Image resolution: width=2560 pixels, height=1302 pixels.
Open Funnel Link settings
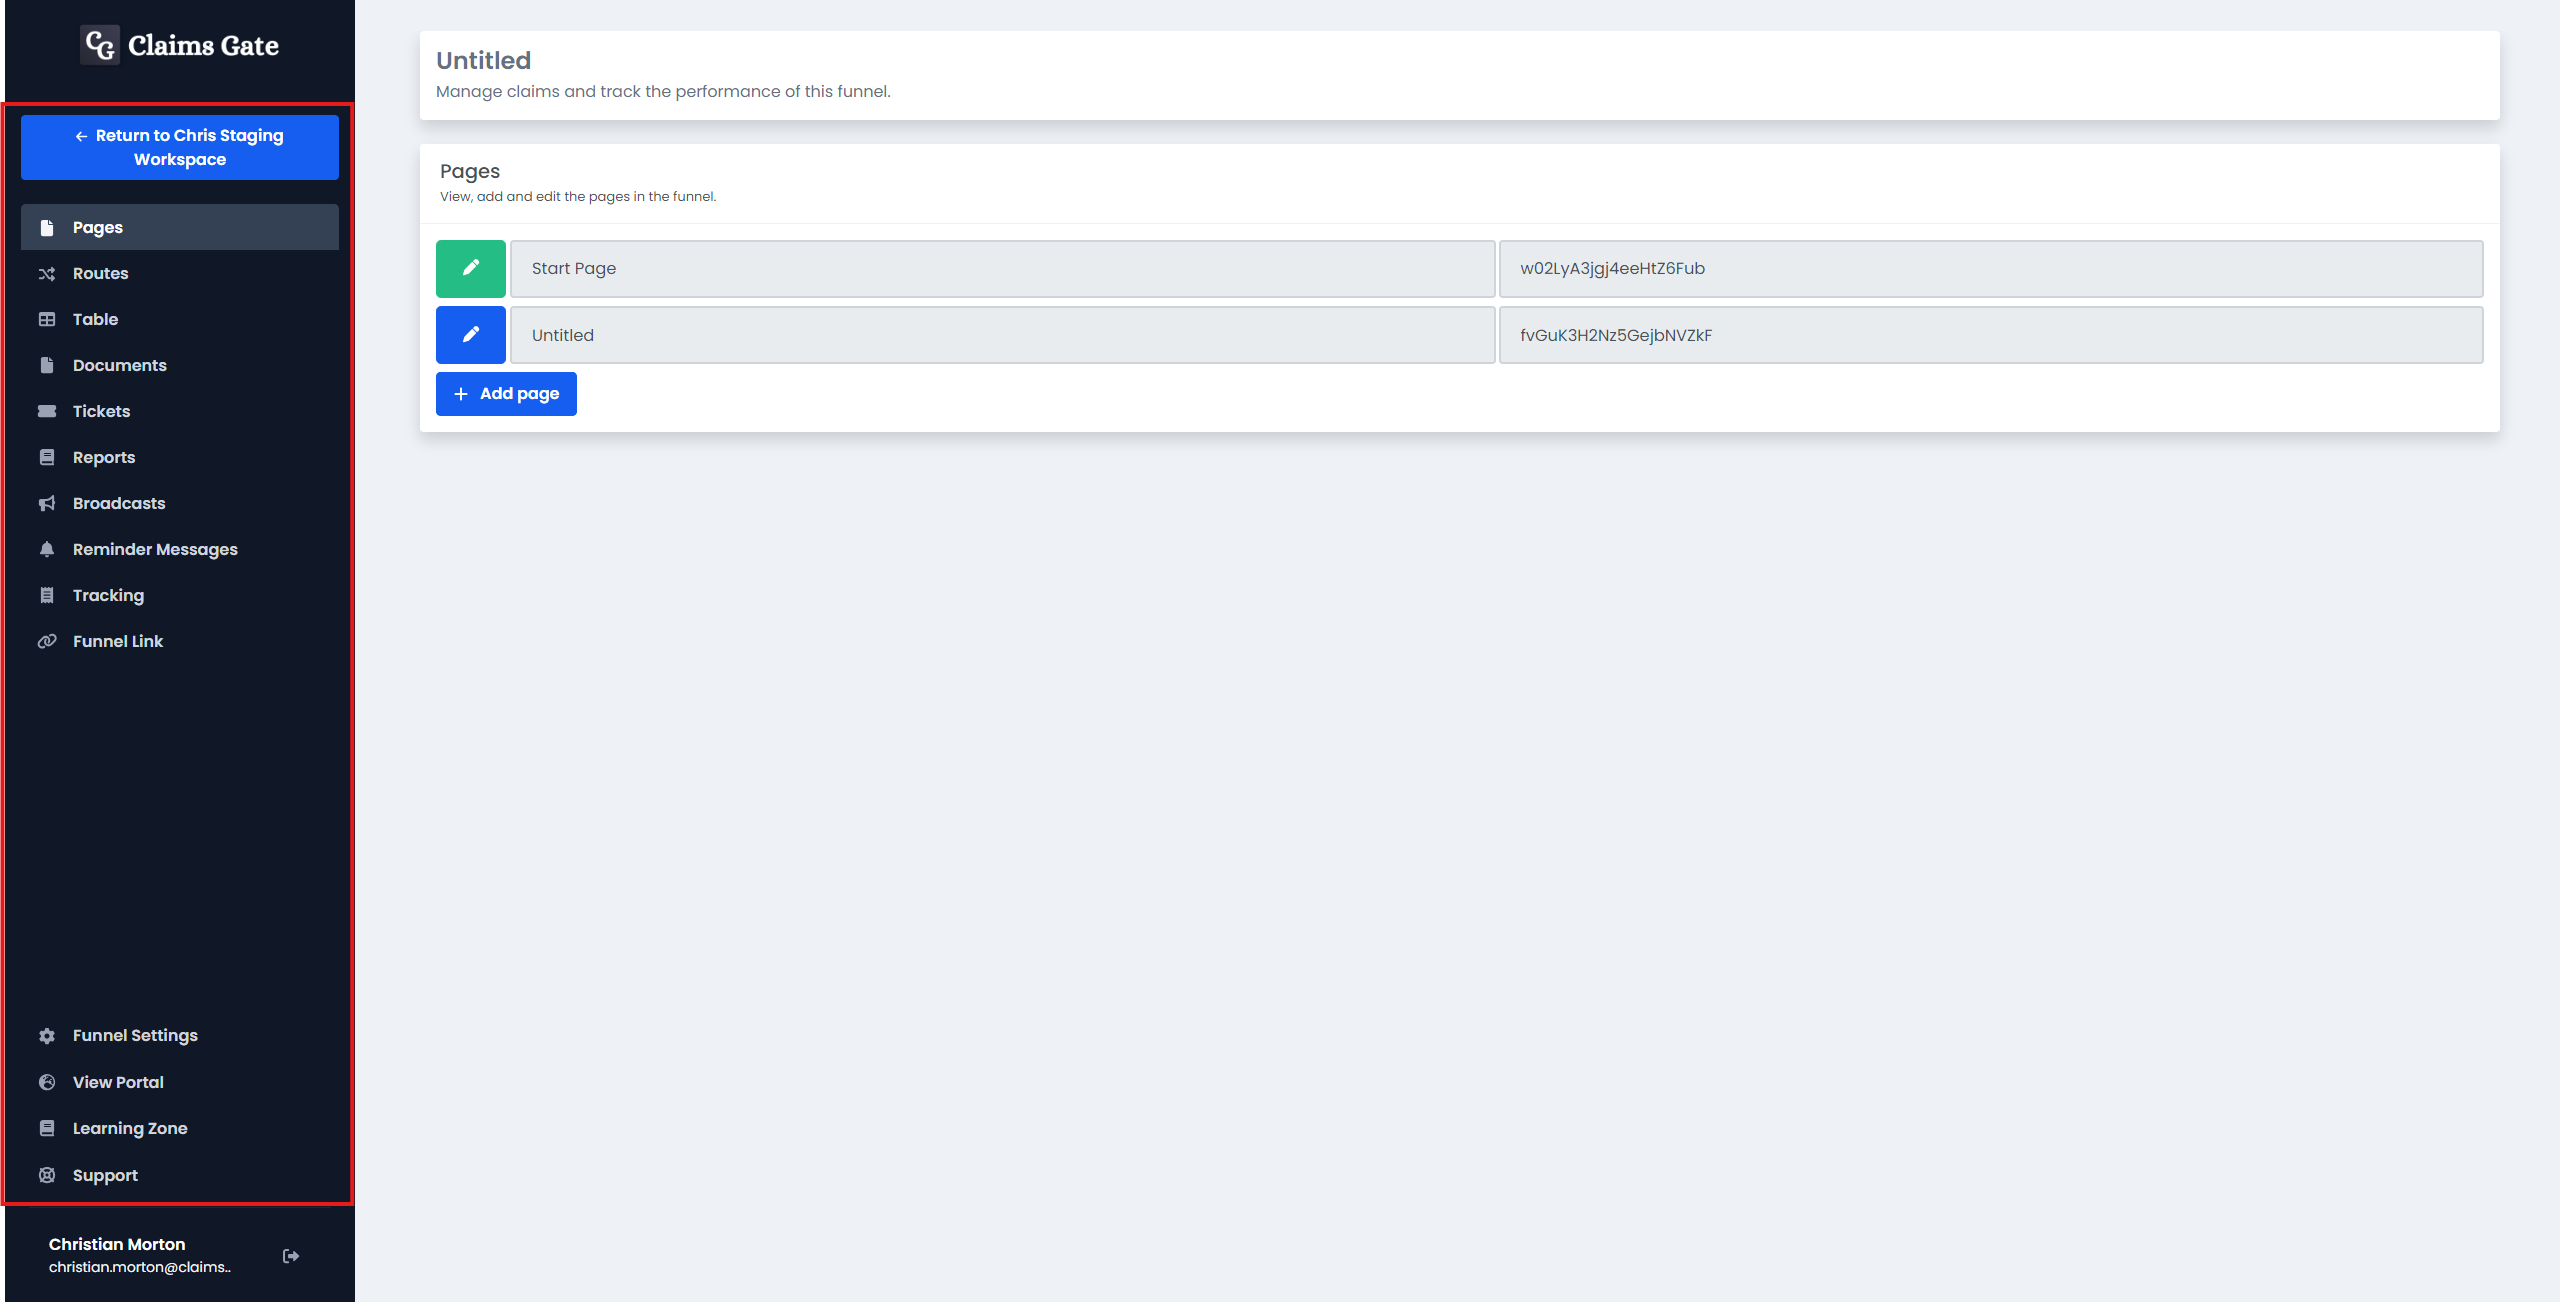pyautogui.click(x=116, y=639)
